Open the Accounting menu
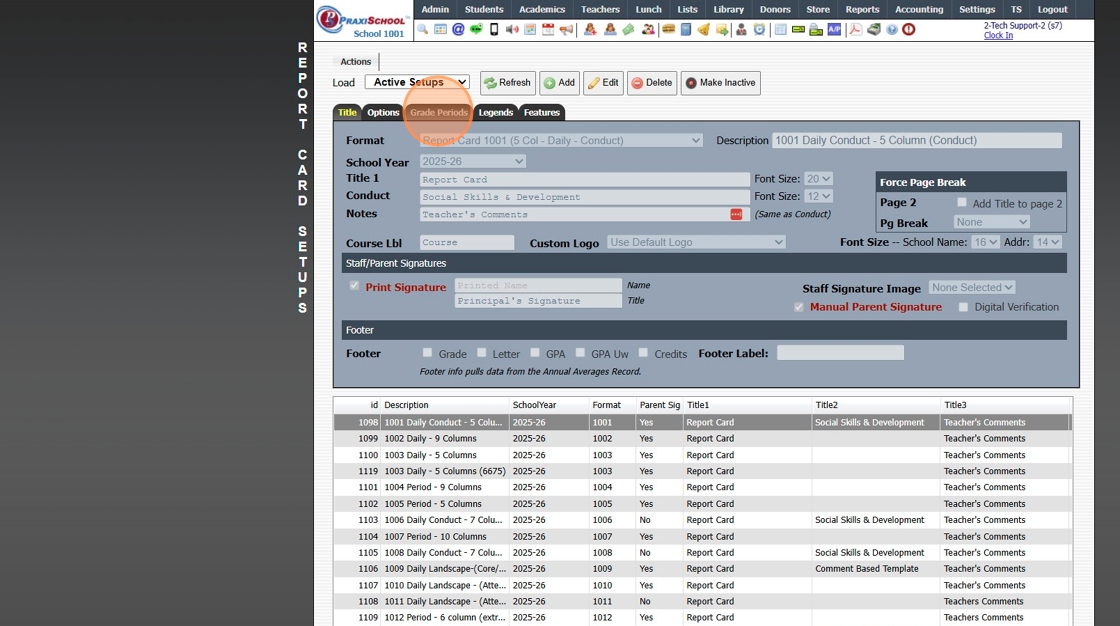This screenshot has width=1120, height=626. (x=919, y=9)
